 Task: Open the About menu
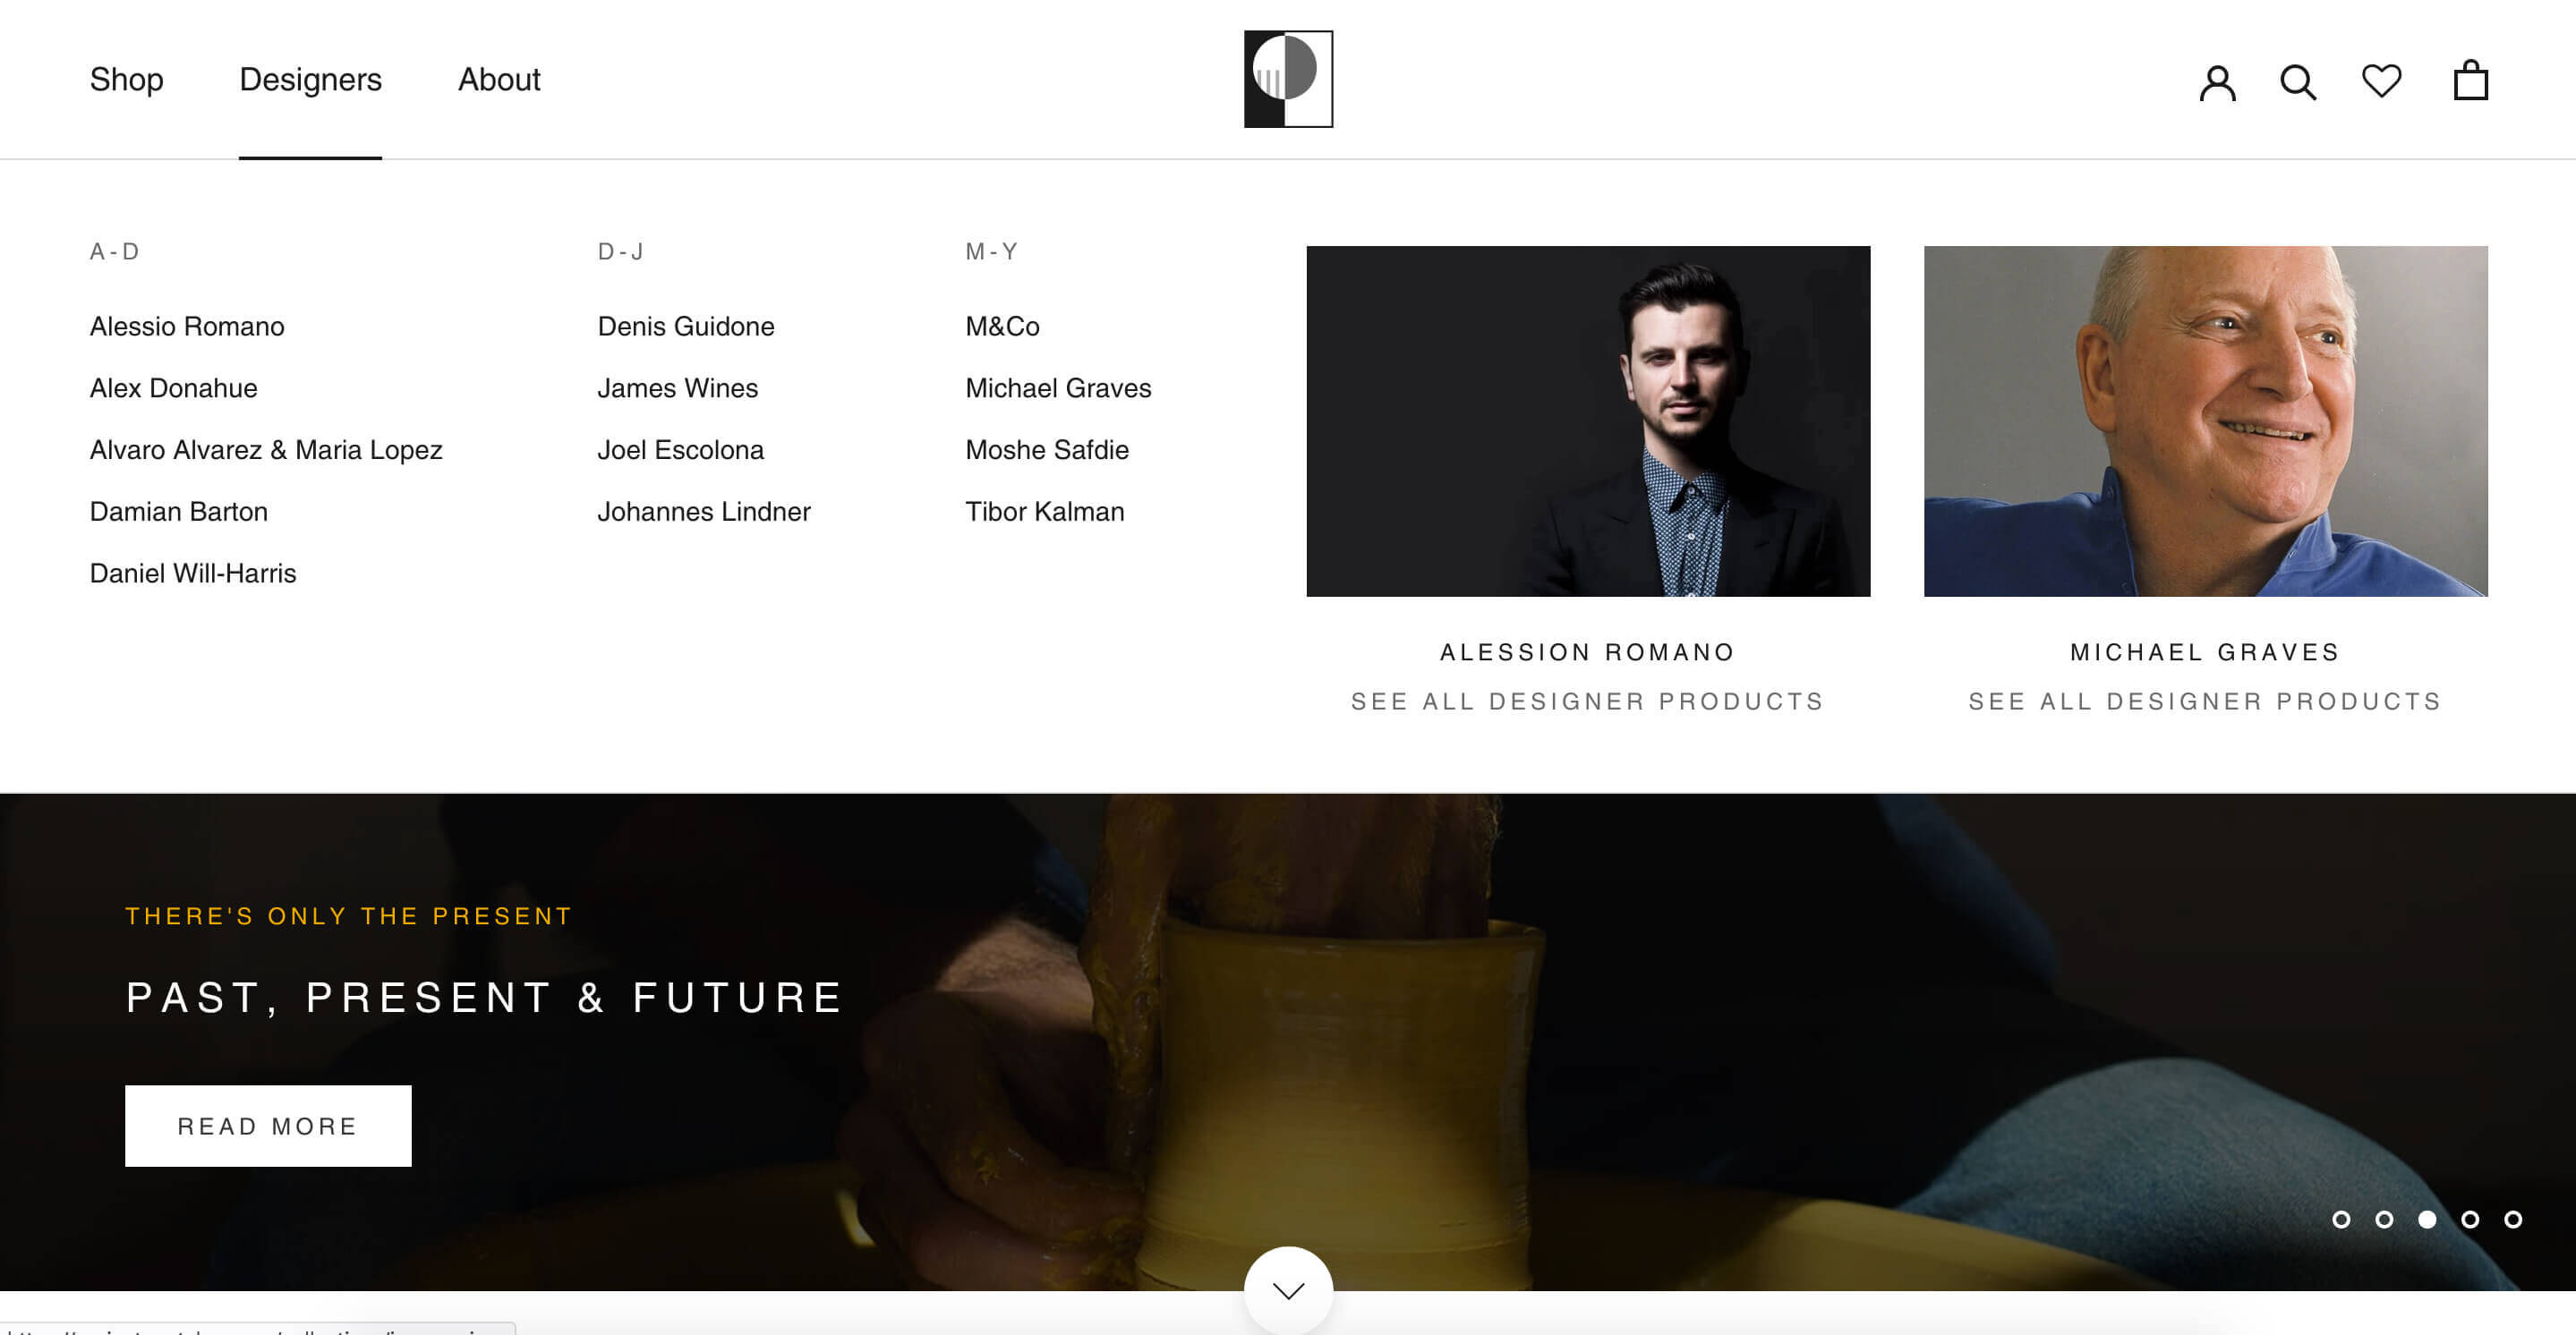pos(499,79)
